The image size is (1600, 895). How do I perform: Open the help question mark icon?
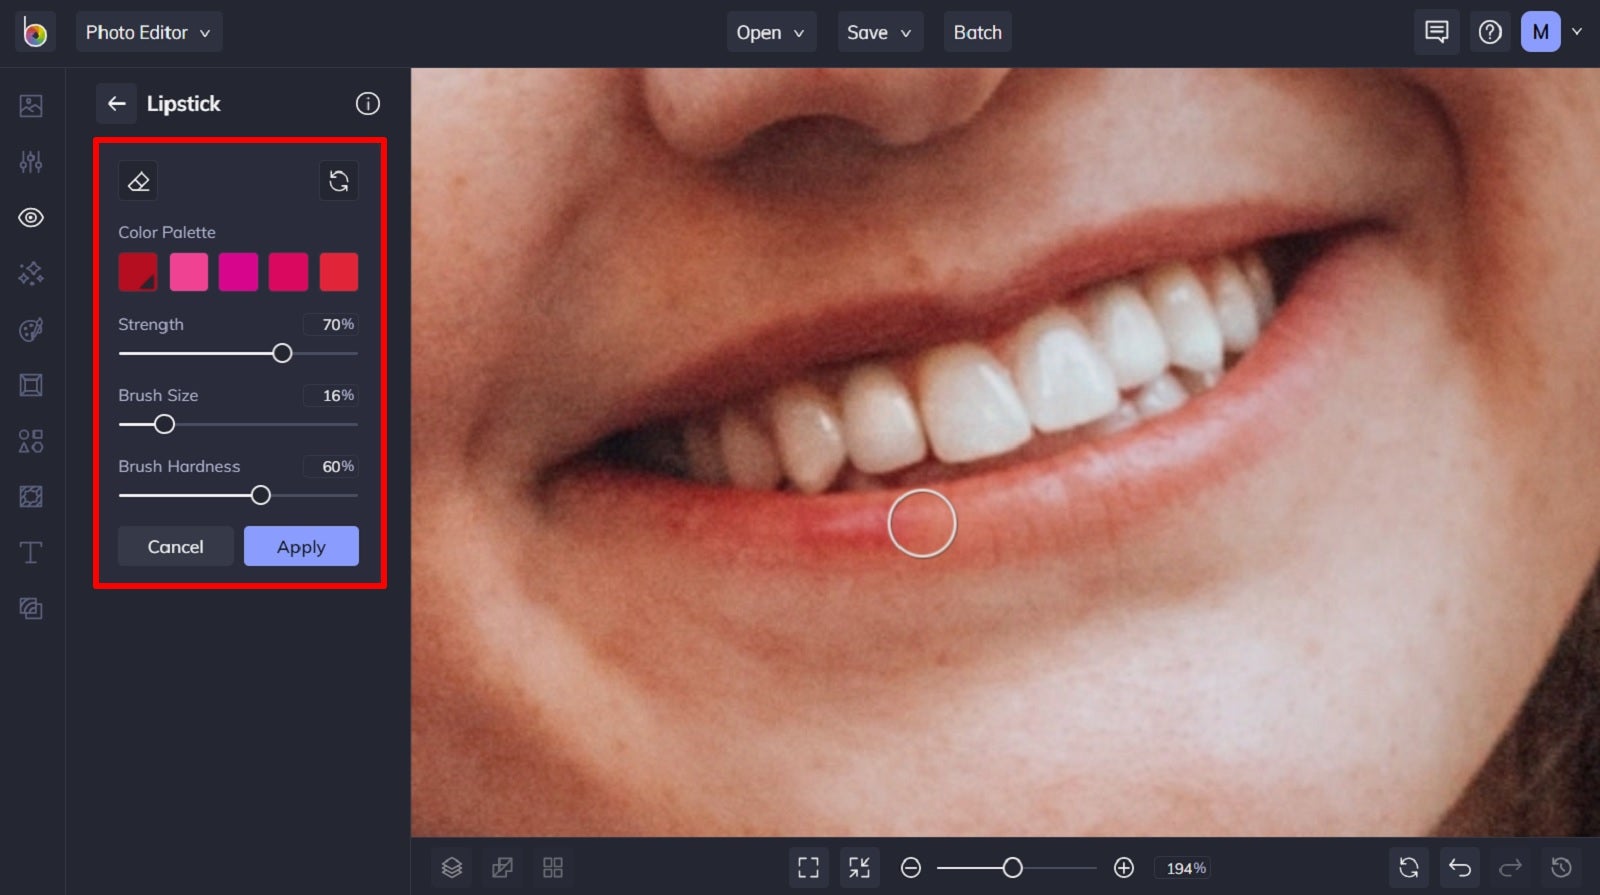coord(1490,32)
